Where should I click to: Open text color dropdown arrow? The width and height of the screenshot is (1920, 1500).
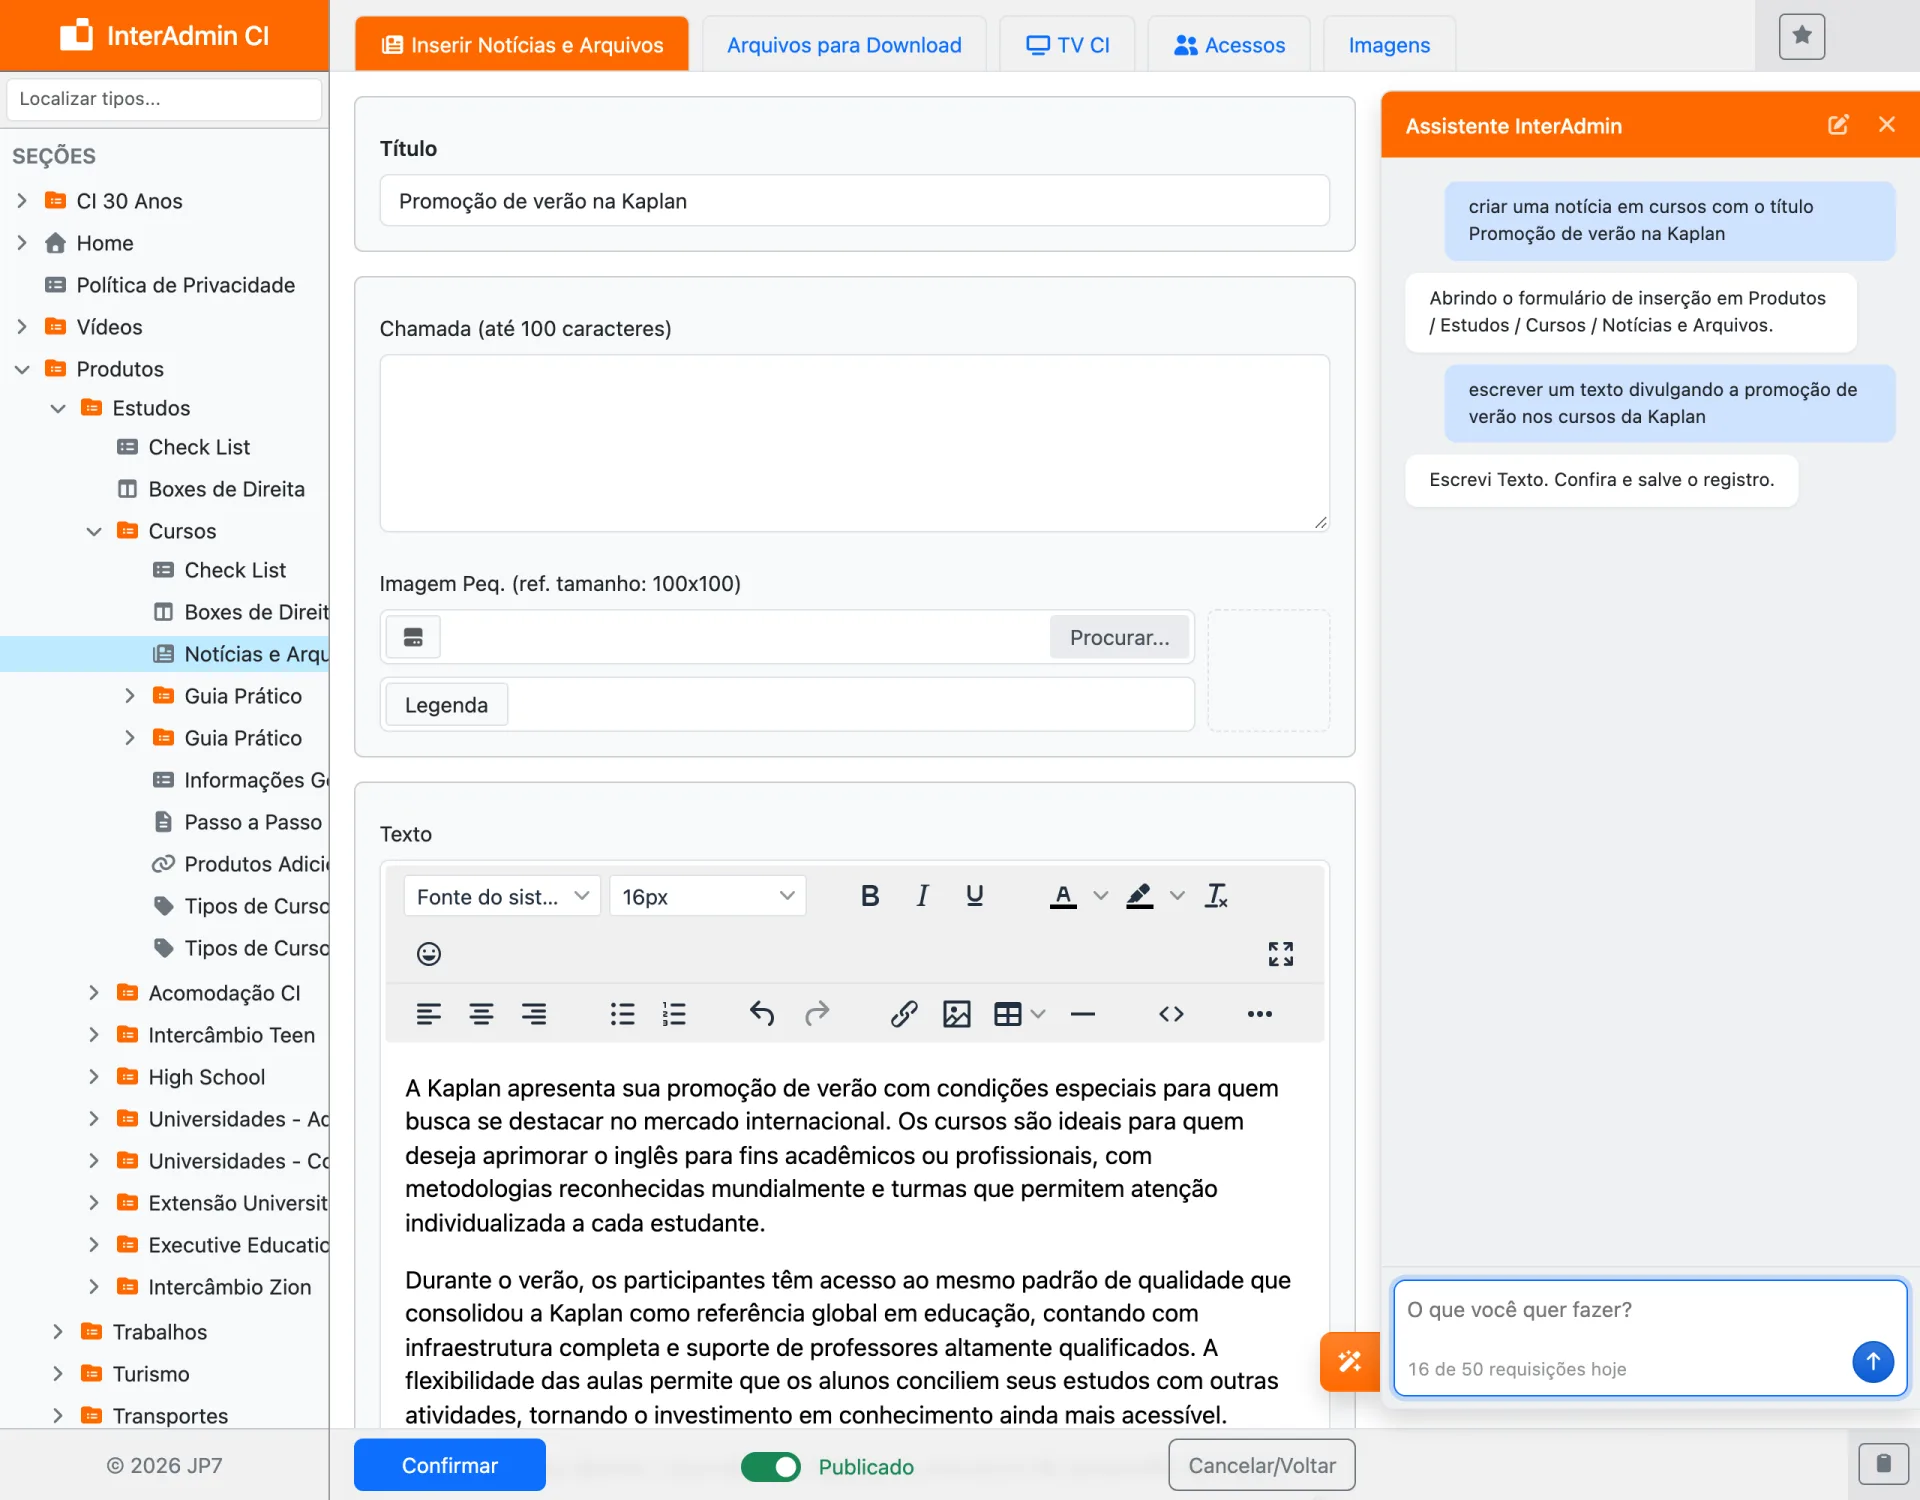[x=1101, y=896]
